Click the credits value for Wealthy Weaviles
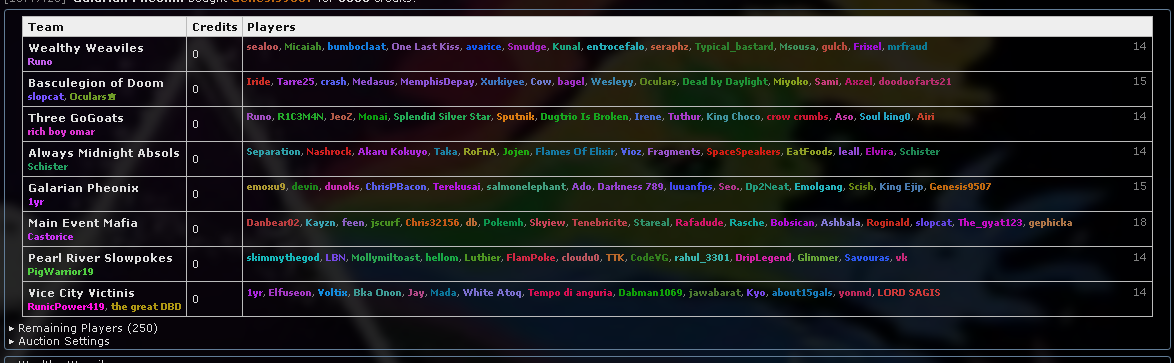 [x=195, y=54]
